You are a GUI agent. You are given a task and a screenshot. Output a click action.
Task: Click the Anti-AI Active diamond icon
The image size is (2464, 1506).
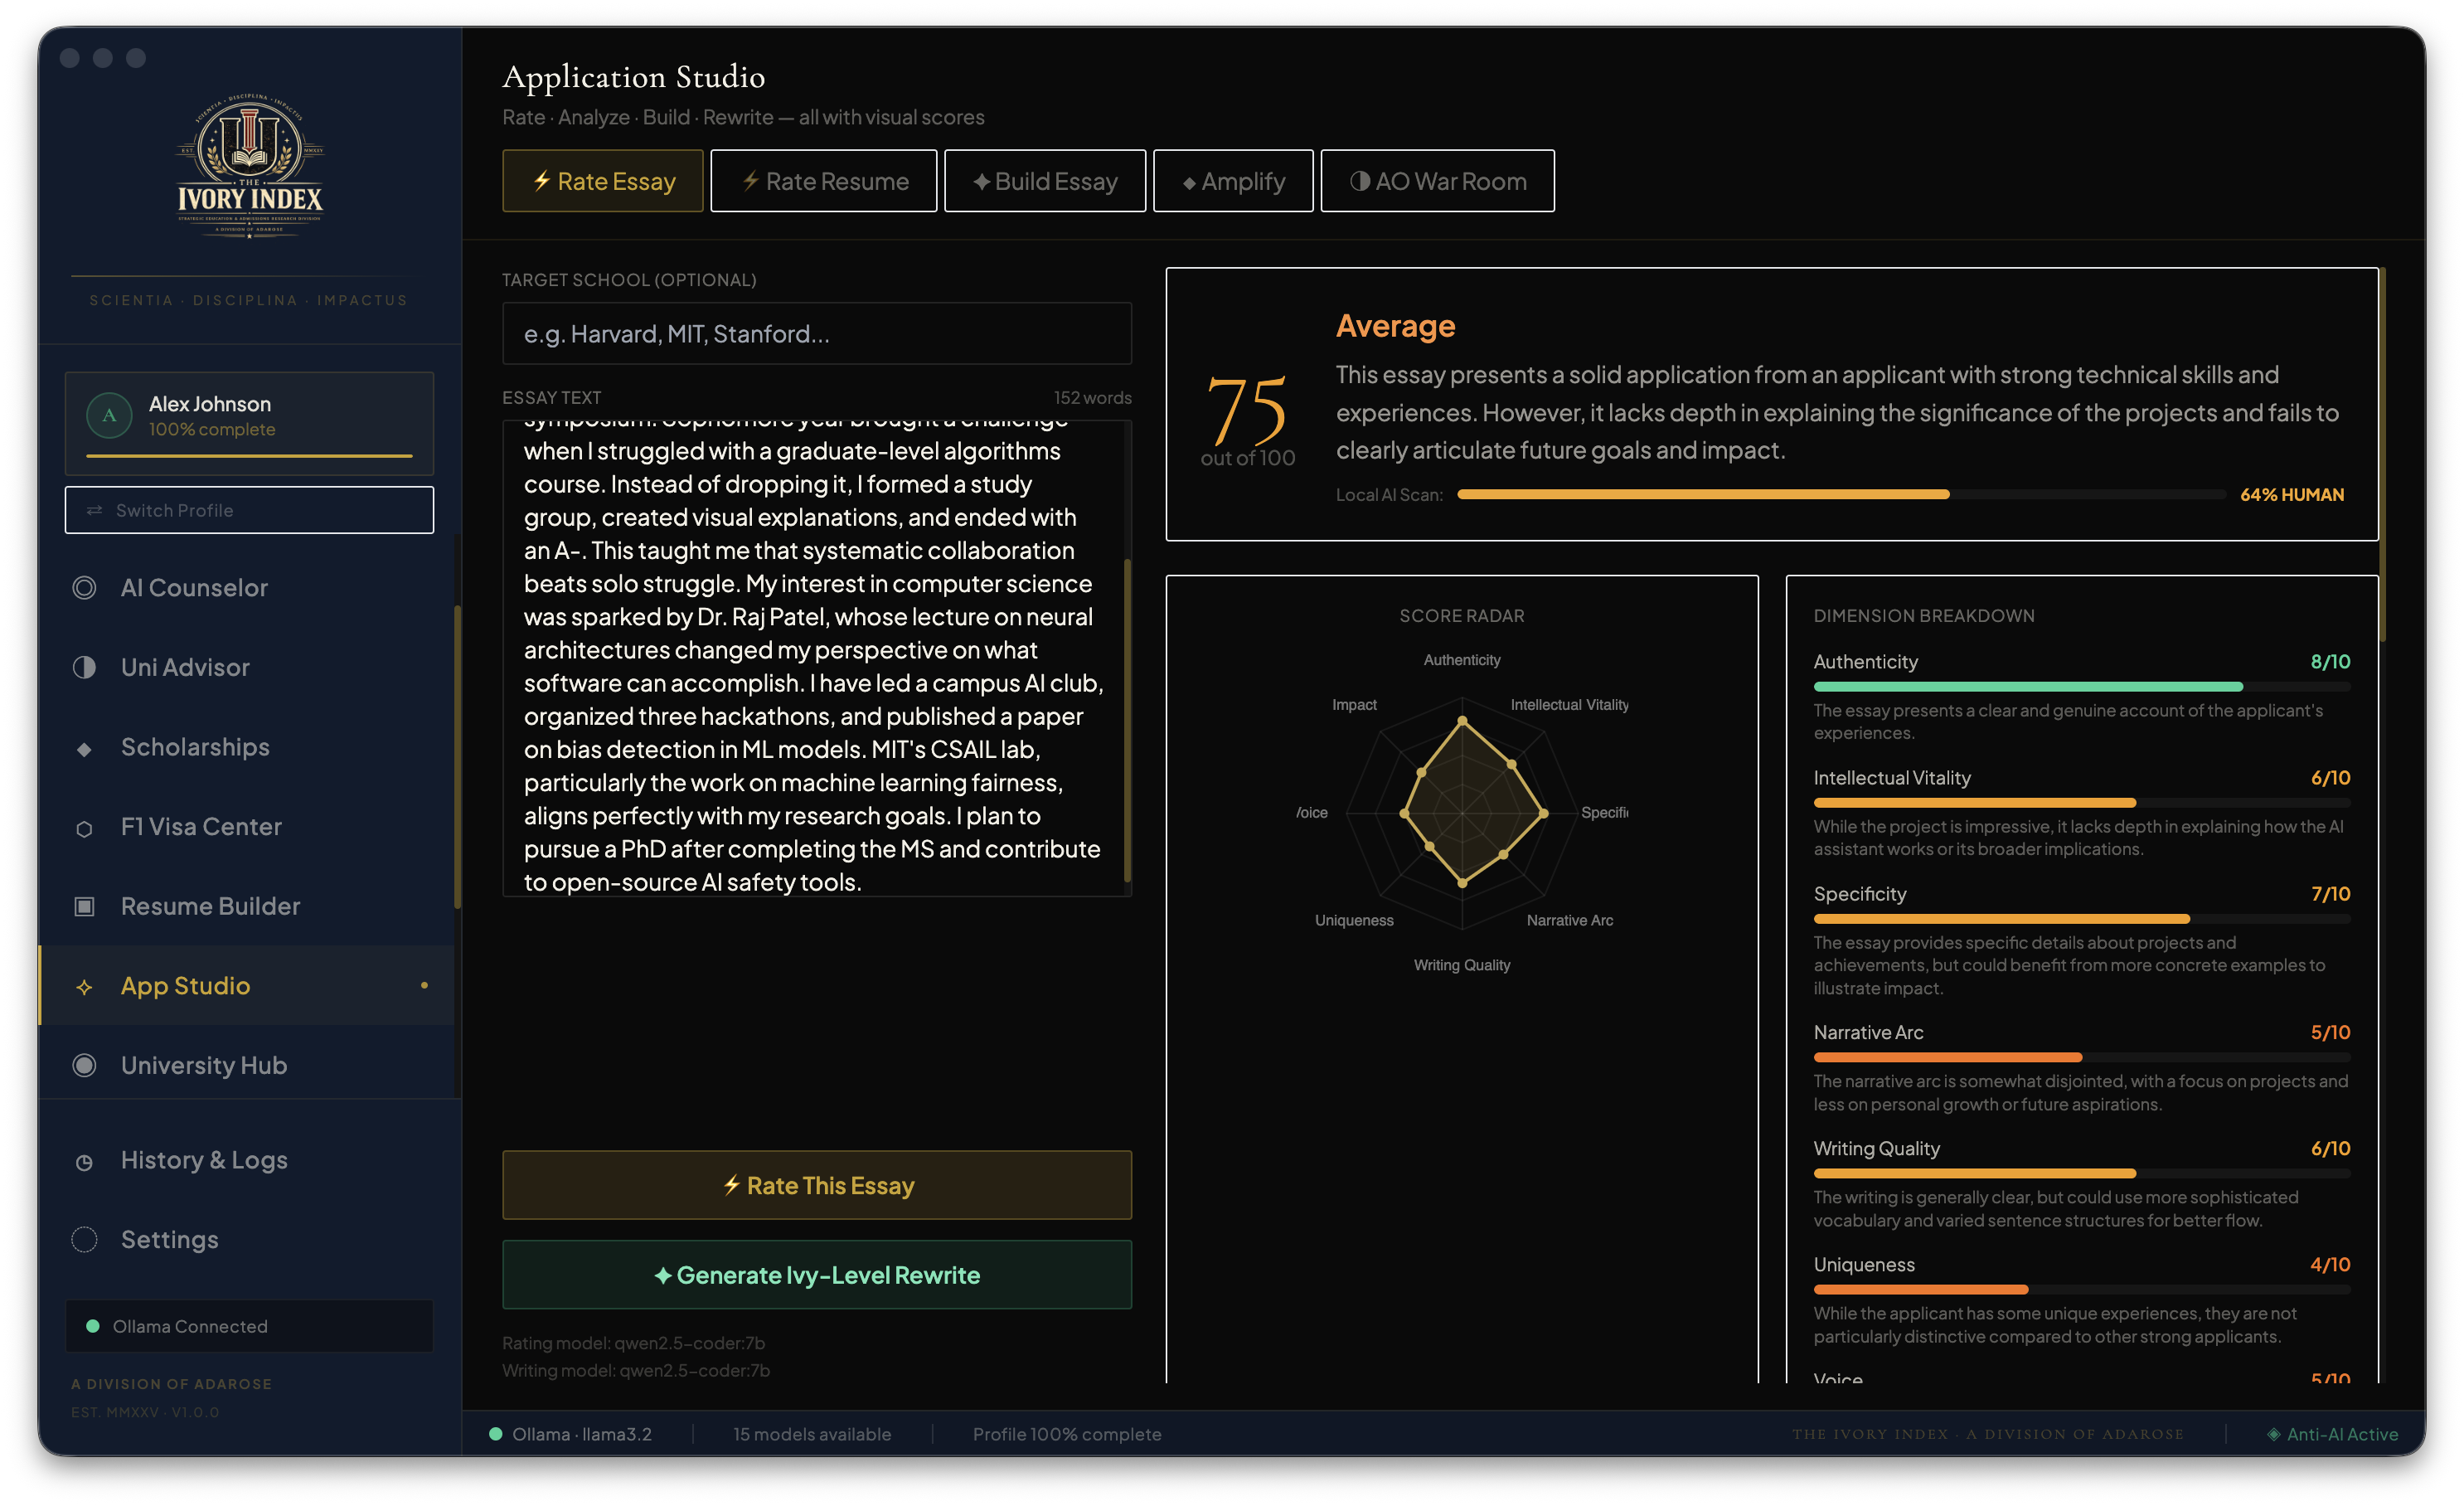tap(2274, 1434)
